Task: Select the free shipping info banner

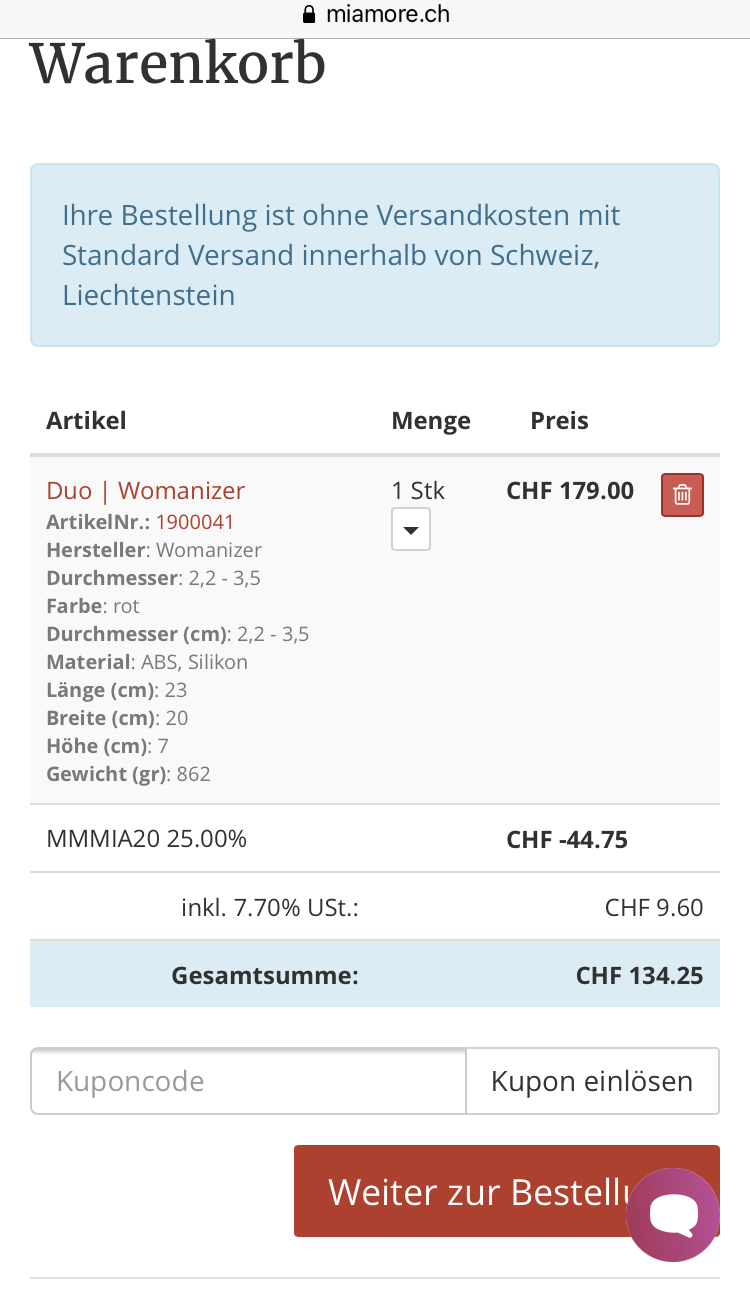Action: coord(374,255)
